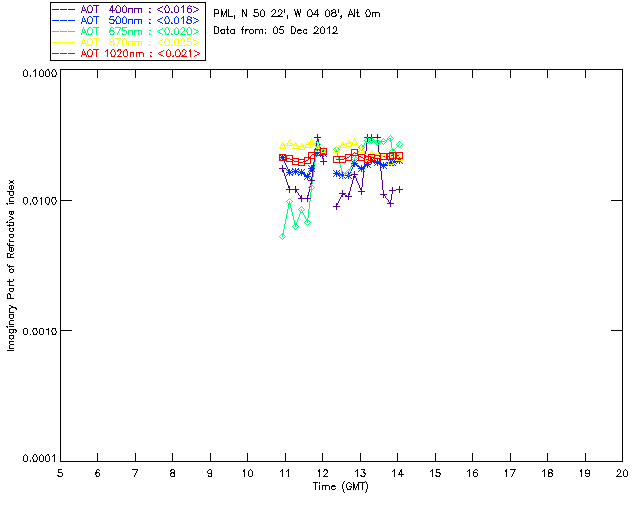Viewport: 640px width, 512px height.
Task: Click x-axis tick label 14
Action: pyautogui.click(x=398, y=473)
